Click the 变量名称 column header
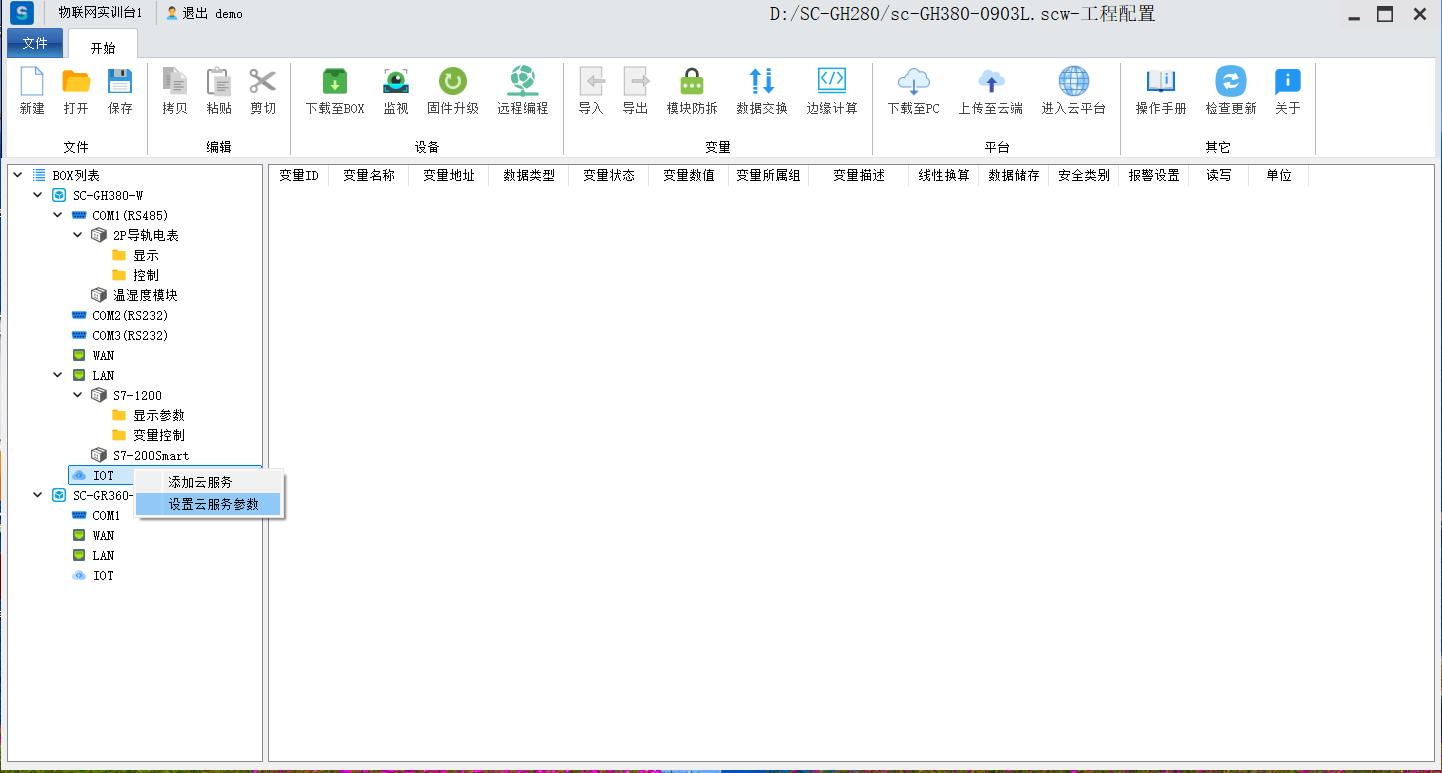 [368, 175]
